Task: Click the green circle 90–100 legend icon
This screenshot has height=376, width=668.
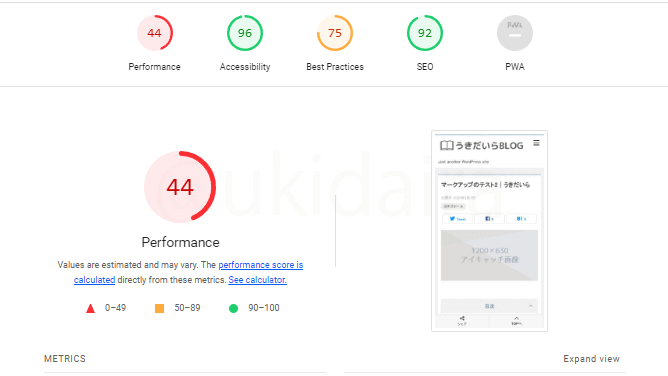Action: pos(233,308)
